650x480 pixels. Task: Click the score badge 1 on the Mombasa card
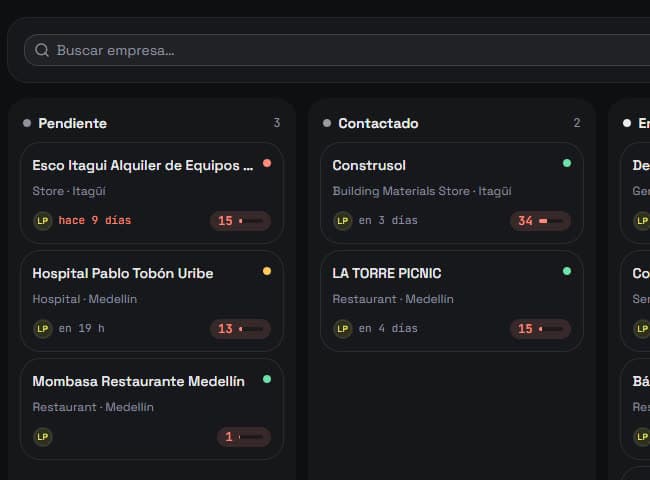tap(244, 436)
